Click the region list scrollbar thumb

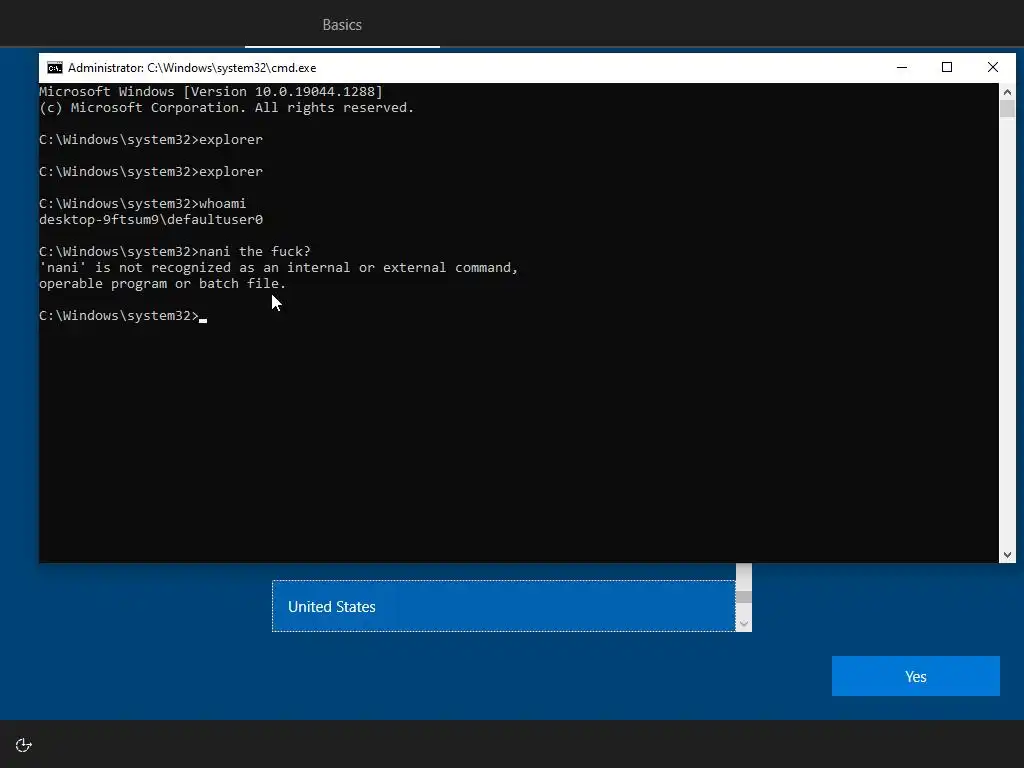tap(744, 597)
